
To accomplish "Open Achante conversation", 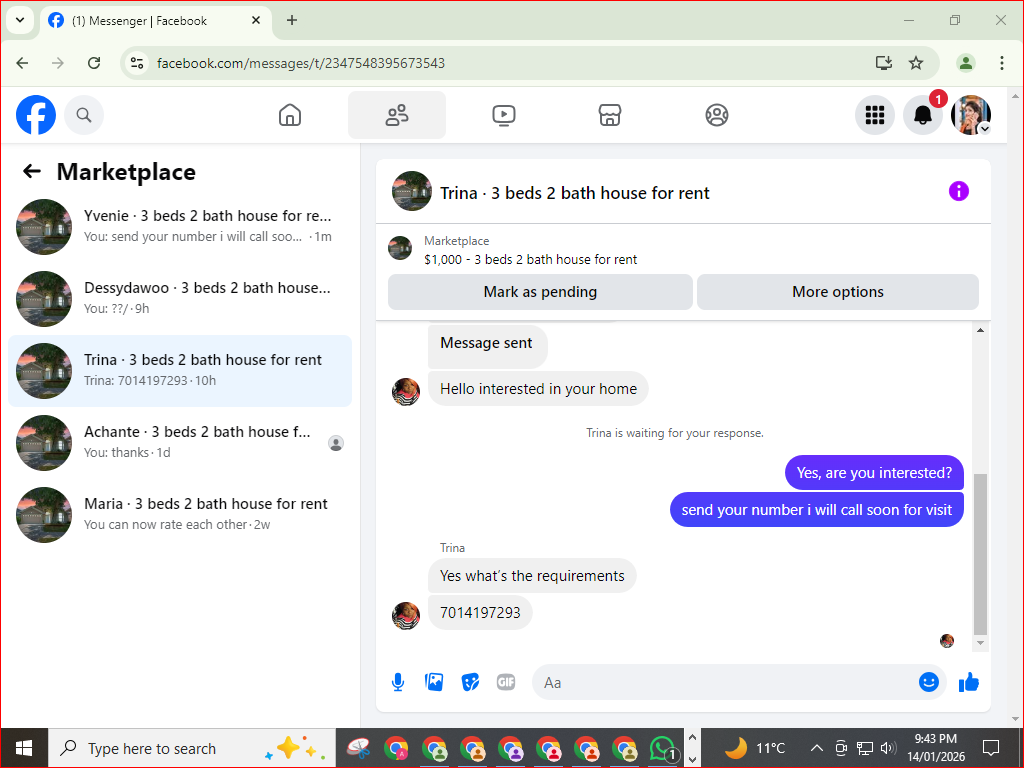I will pos(180,443).
